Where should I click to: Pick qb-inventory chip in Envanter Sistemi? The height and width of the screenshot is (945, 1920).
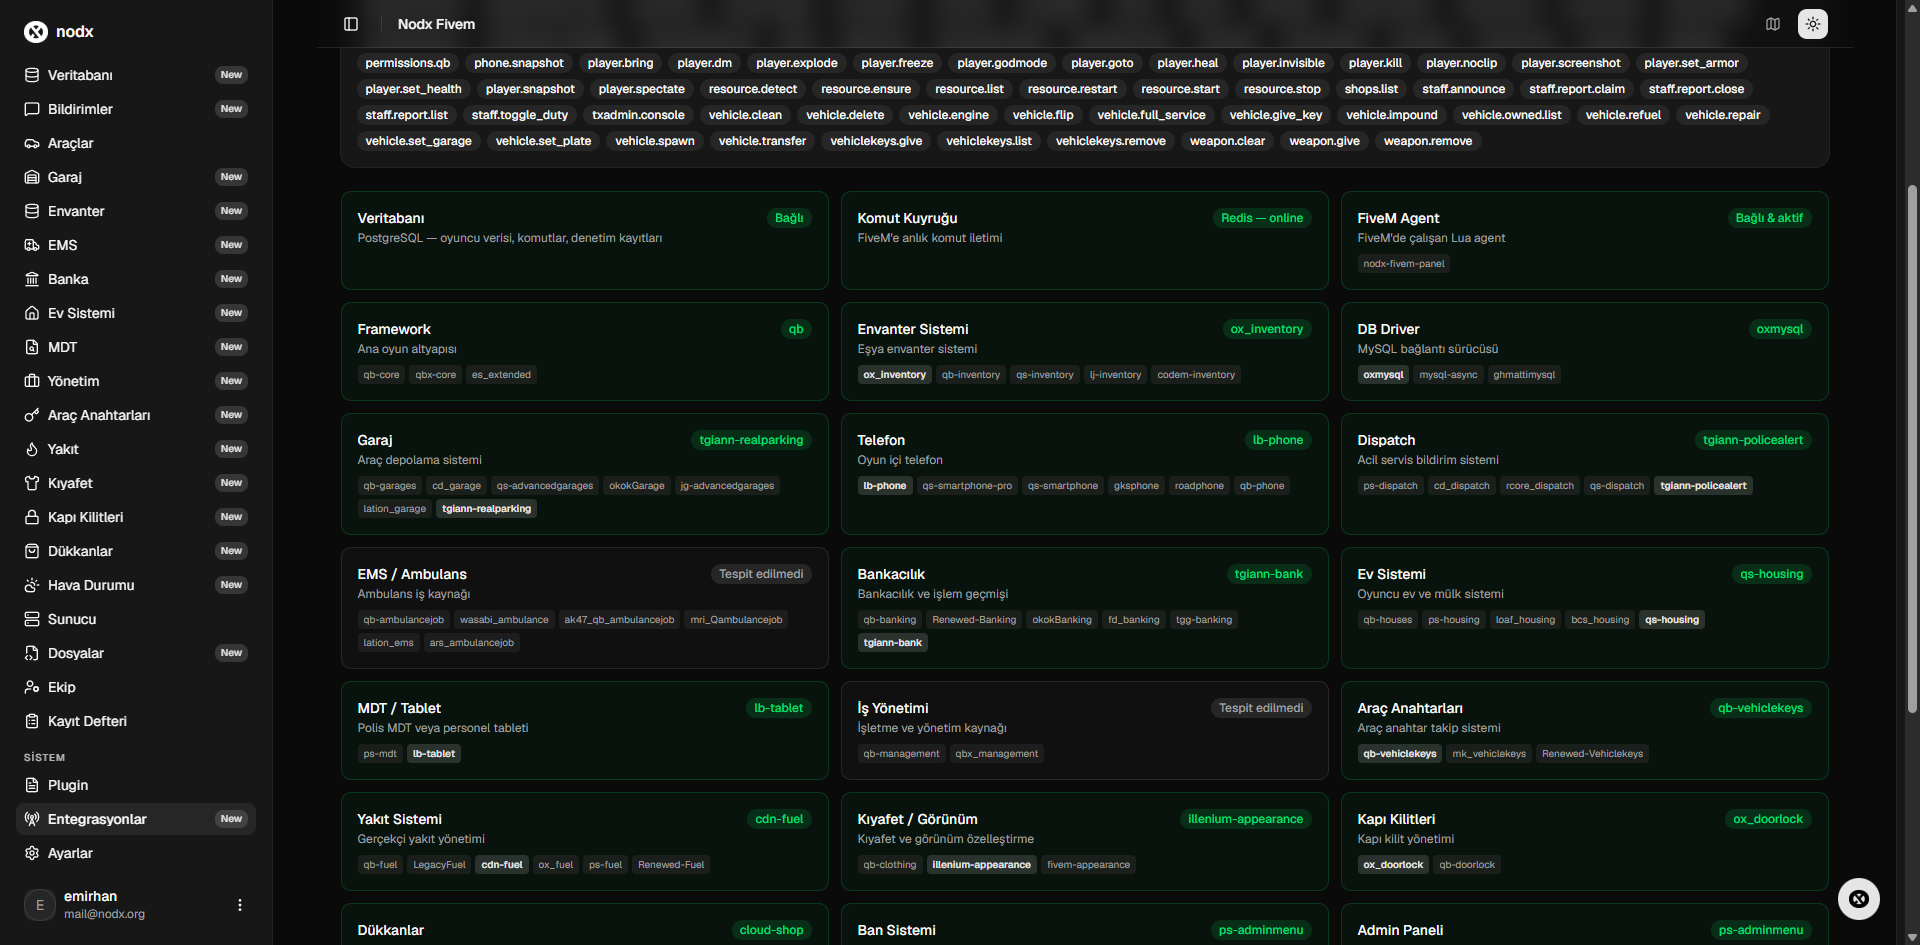coord(971,375)
